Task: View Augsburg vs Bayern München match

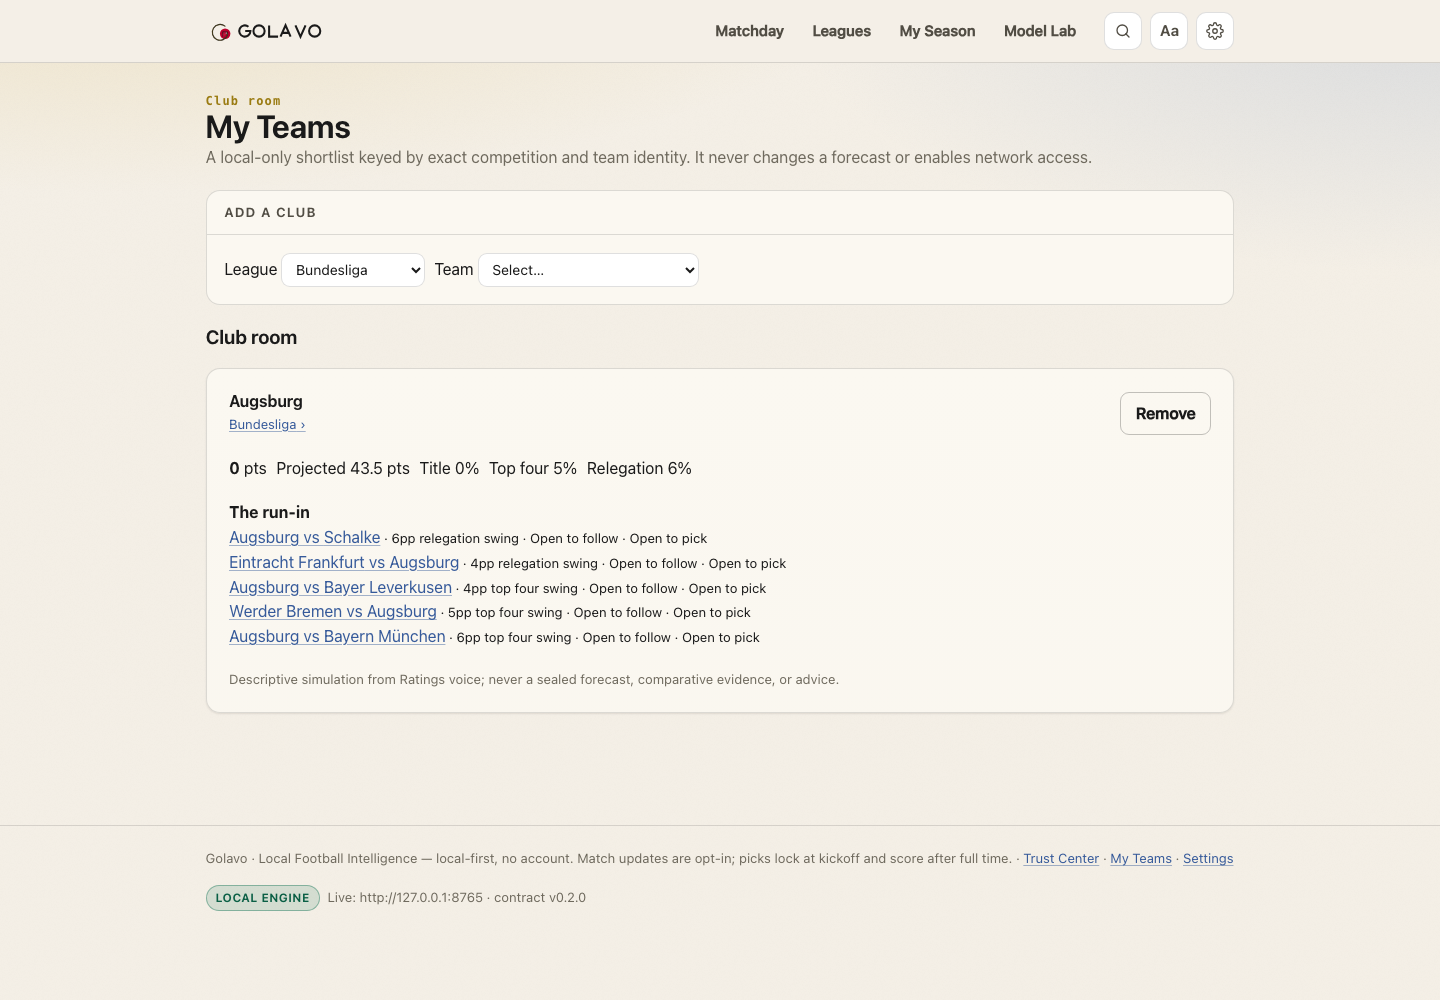Action: point(337,637)
